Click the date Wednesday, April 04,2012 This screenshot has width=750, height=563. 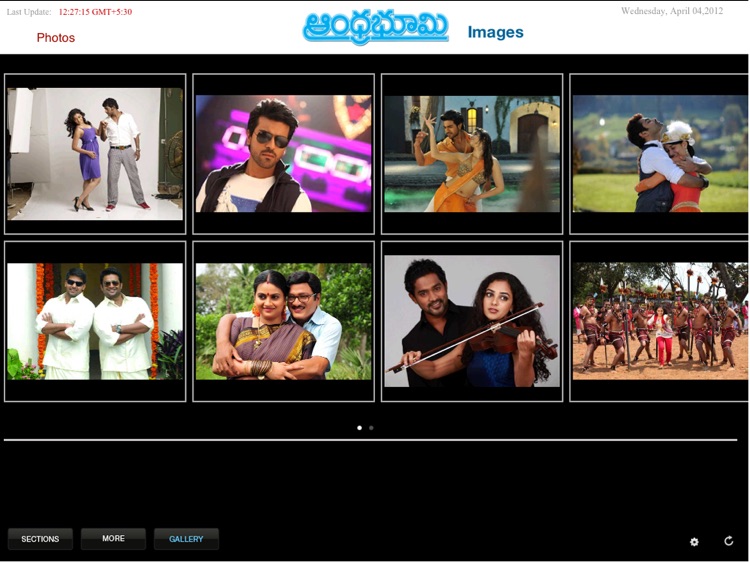pos(672,11)
